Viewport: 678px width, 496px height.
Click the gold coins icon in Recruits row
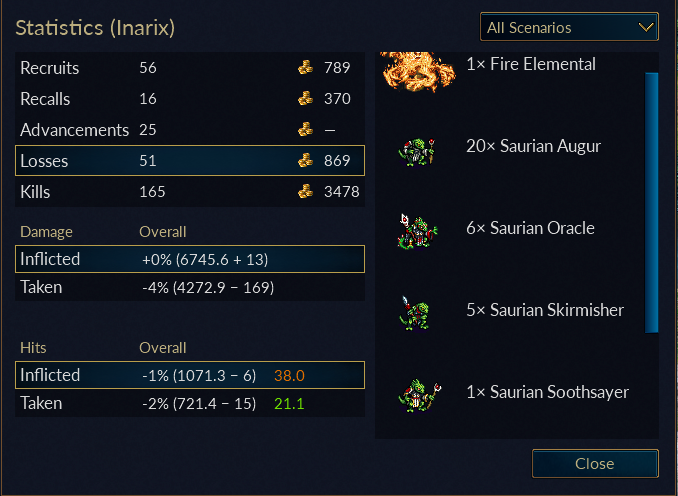[305, 67]
